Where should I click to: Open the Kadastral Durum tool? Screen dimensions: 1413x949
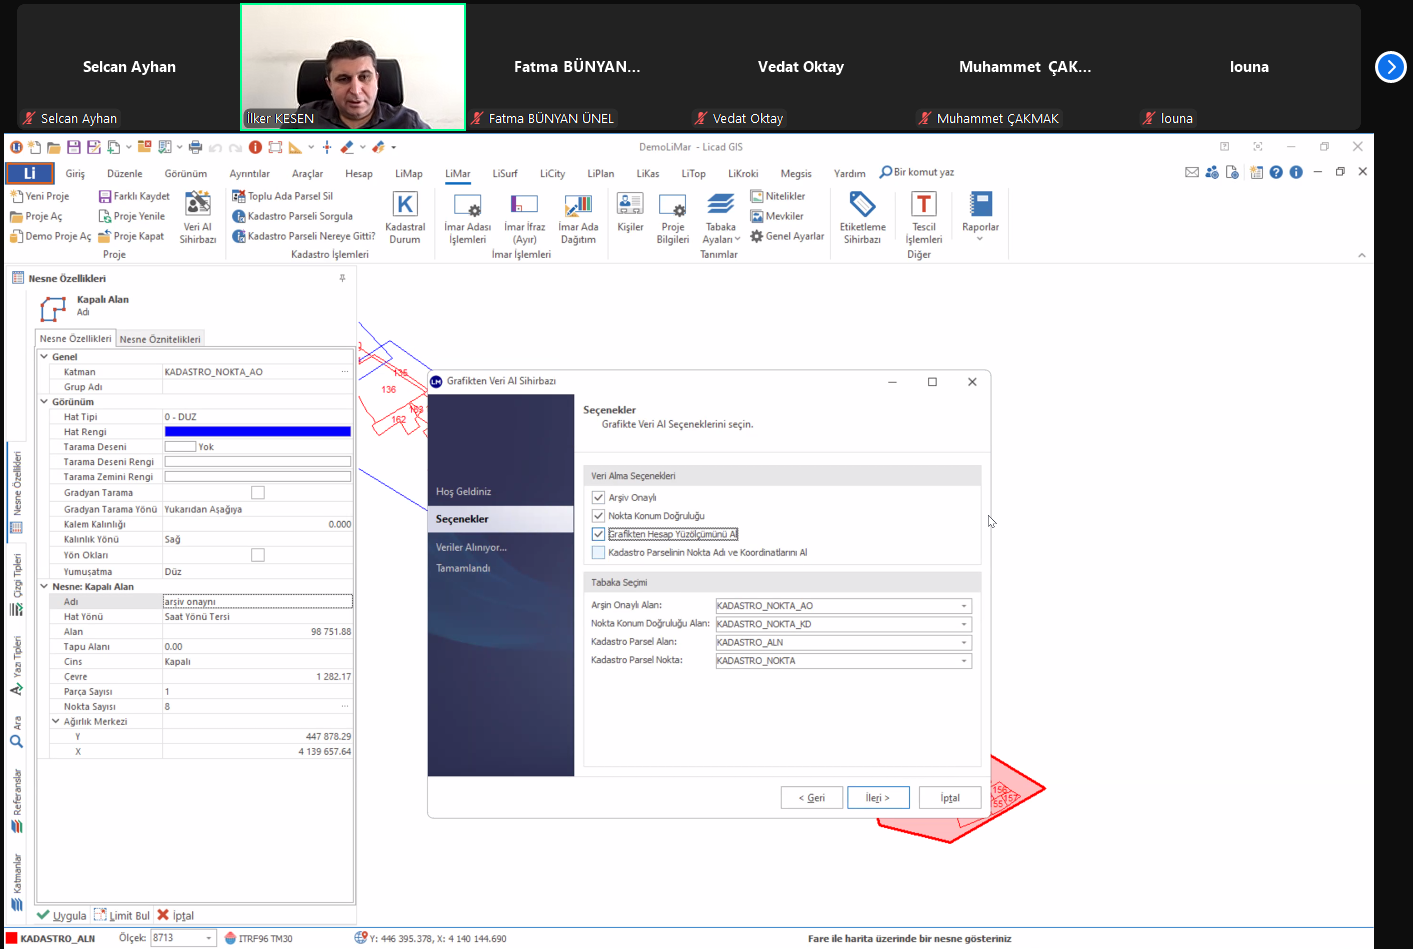pyautogui.click(x=405, y=217)
